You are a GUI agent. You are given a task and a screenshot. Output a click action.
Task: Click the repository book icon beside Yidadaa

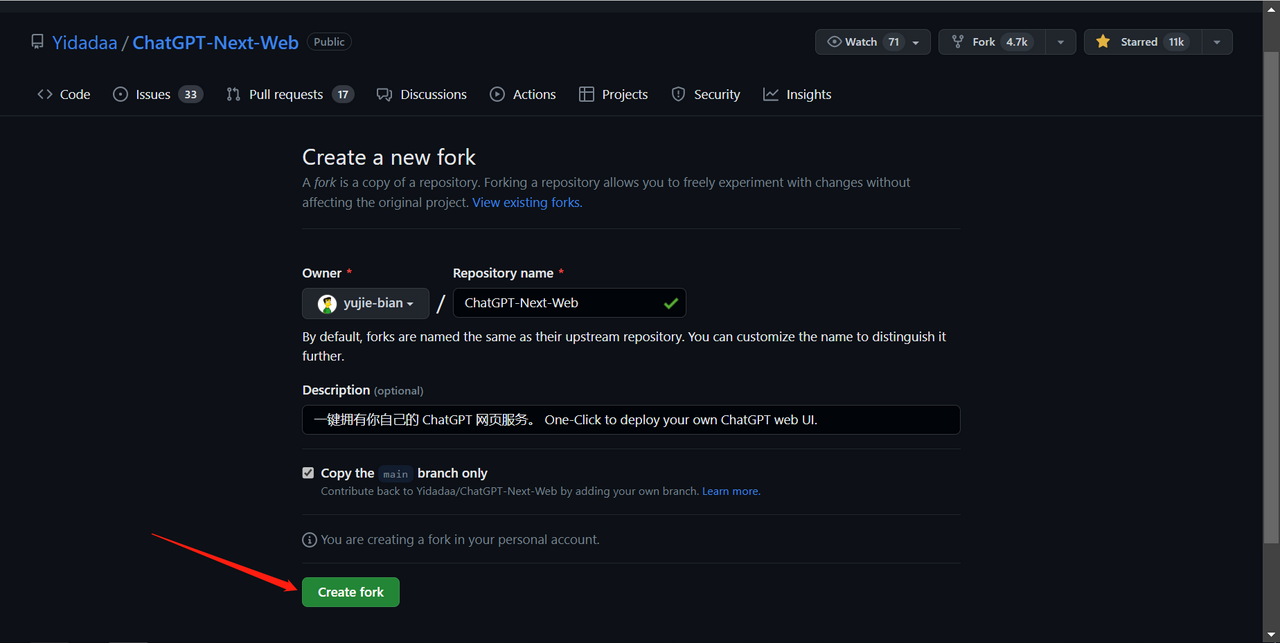[37, 42]
